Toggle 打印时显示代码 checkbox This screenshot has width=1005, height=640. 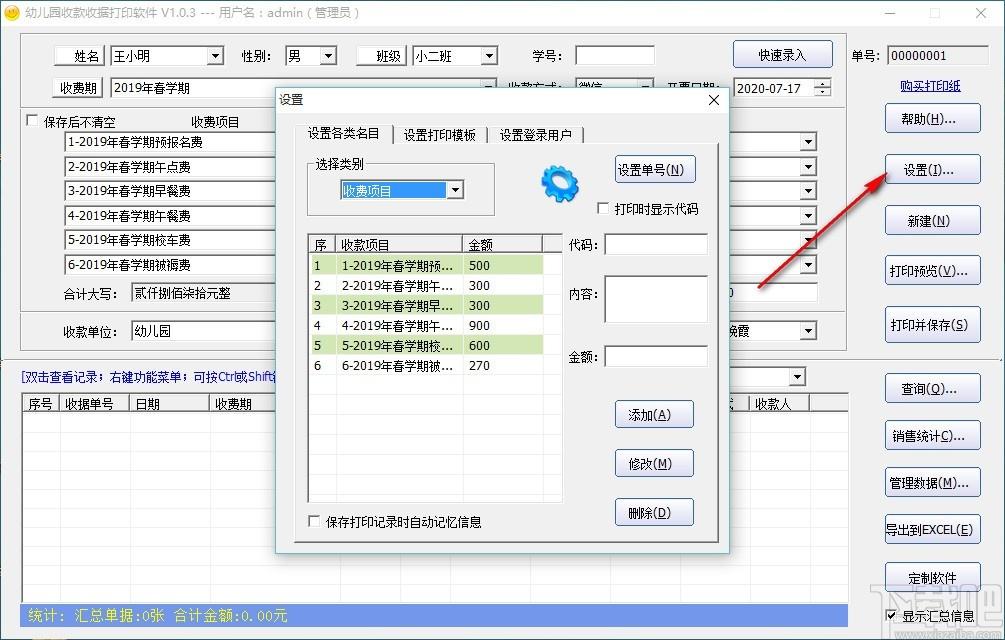[603, 208]
